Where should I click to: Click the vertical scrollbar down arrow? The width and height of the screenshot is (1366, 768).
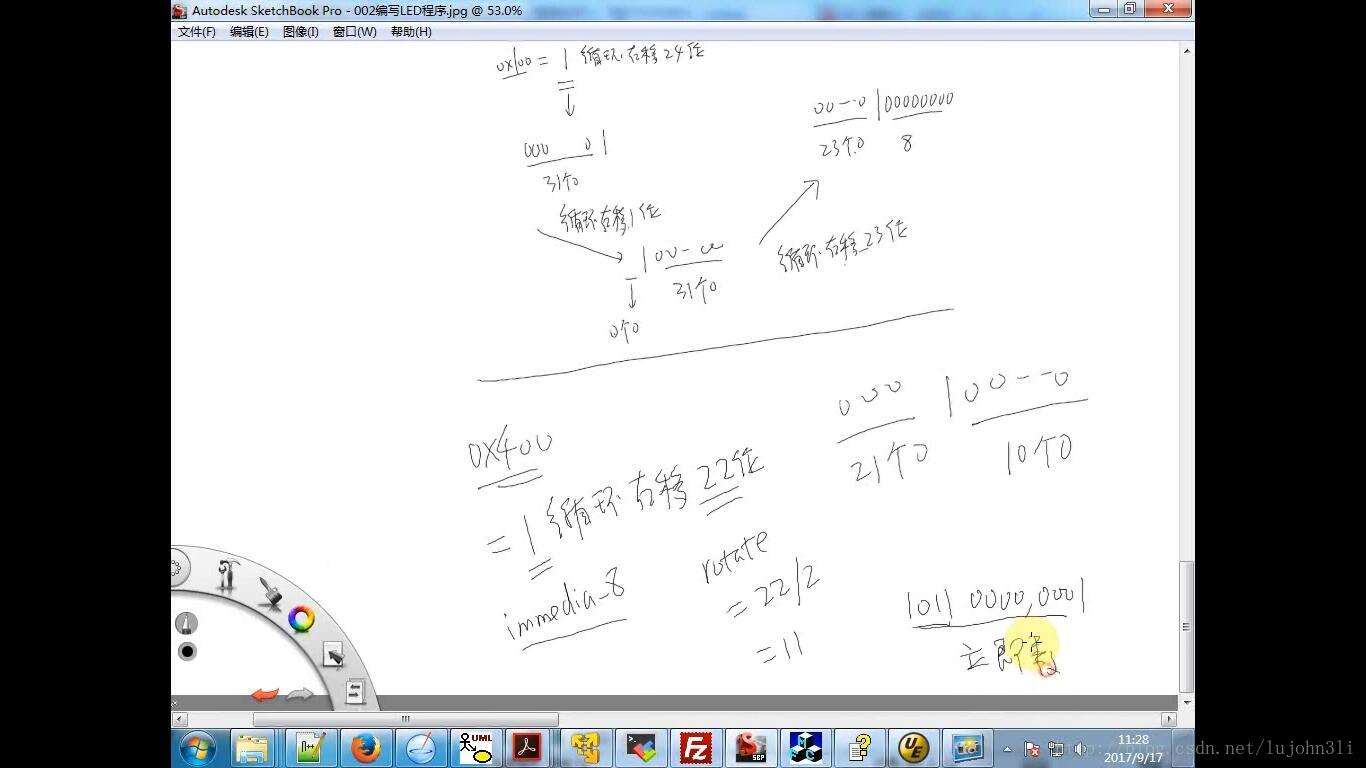click(x=1187, y=703)
